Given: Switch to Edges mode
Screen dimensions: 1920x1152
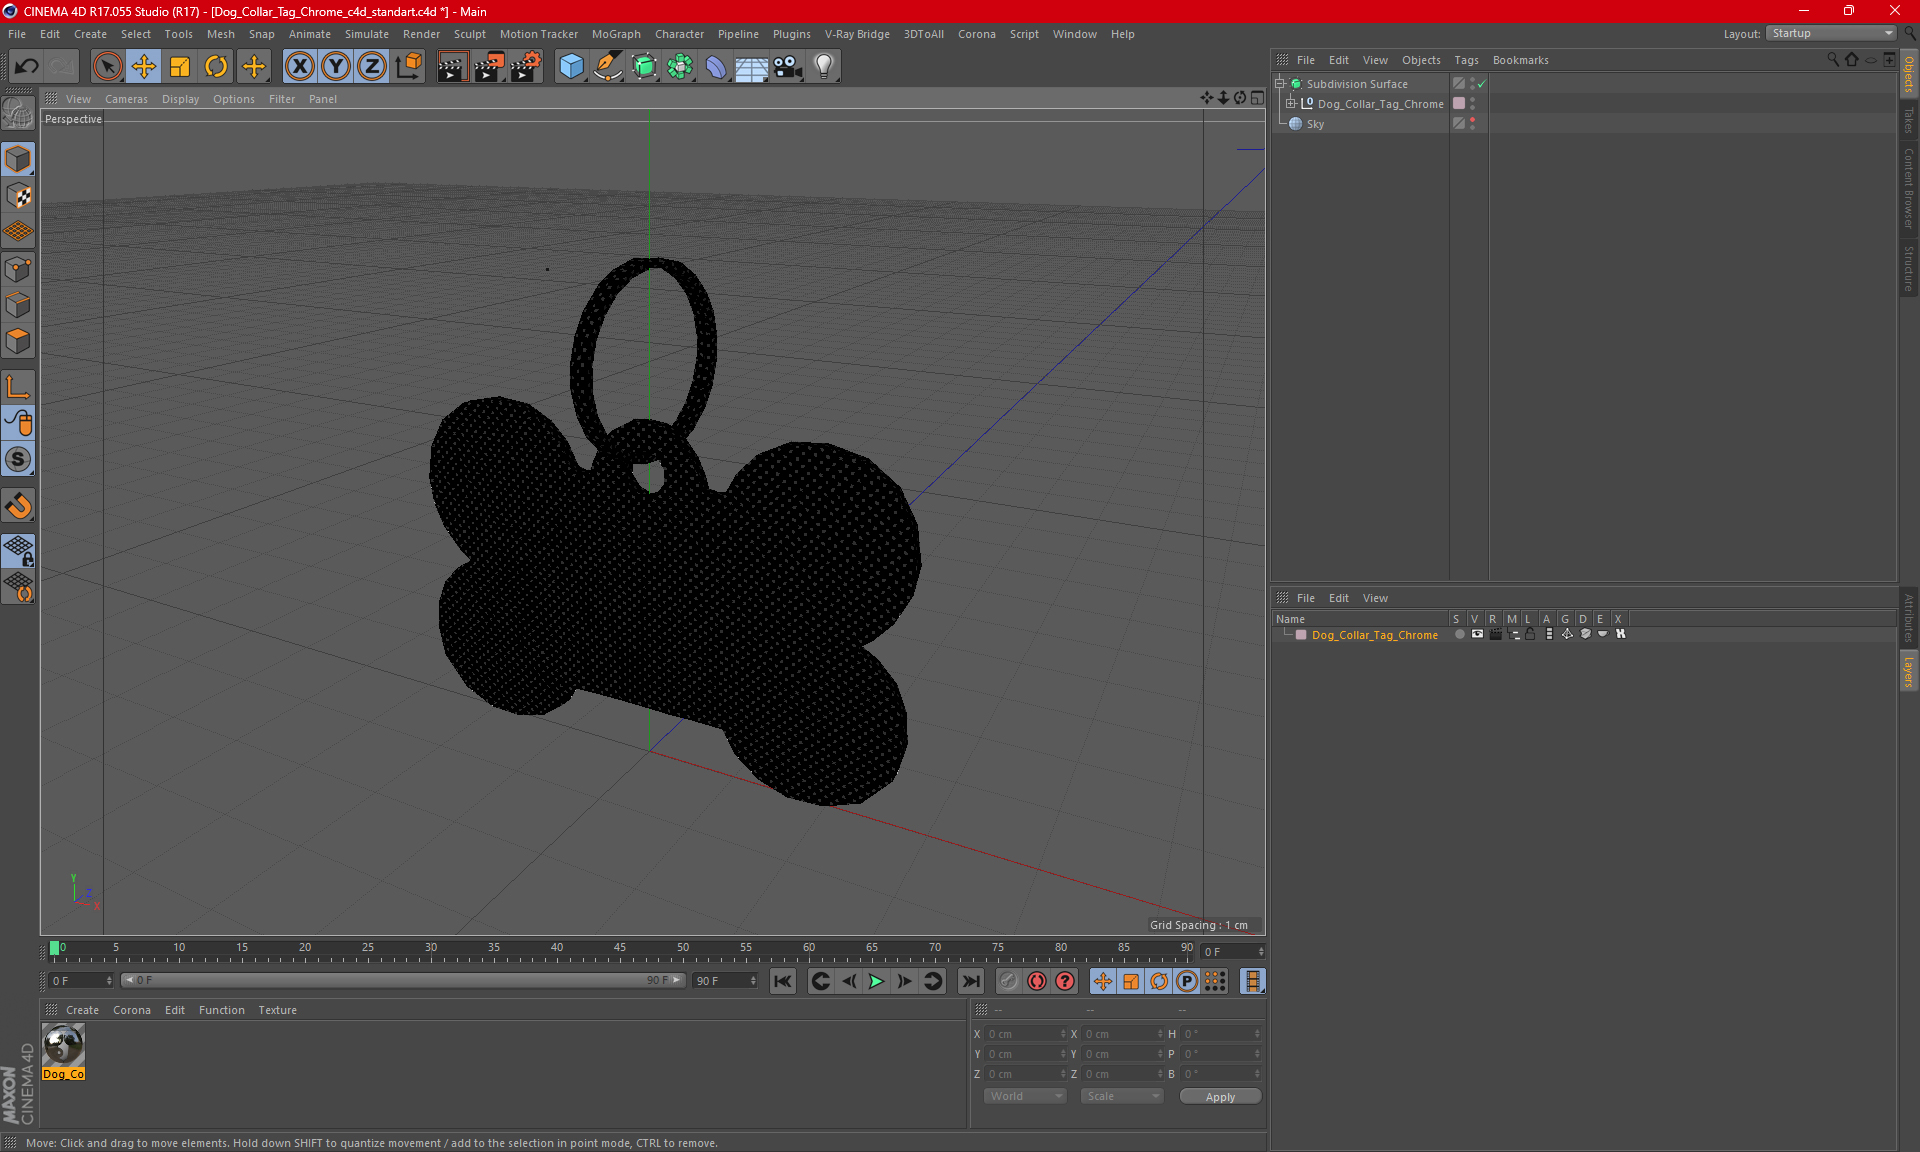Looking at the screenshot, I should 18,305.
